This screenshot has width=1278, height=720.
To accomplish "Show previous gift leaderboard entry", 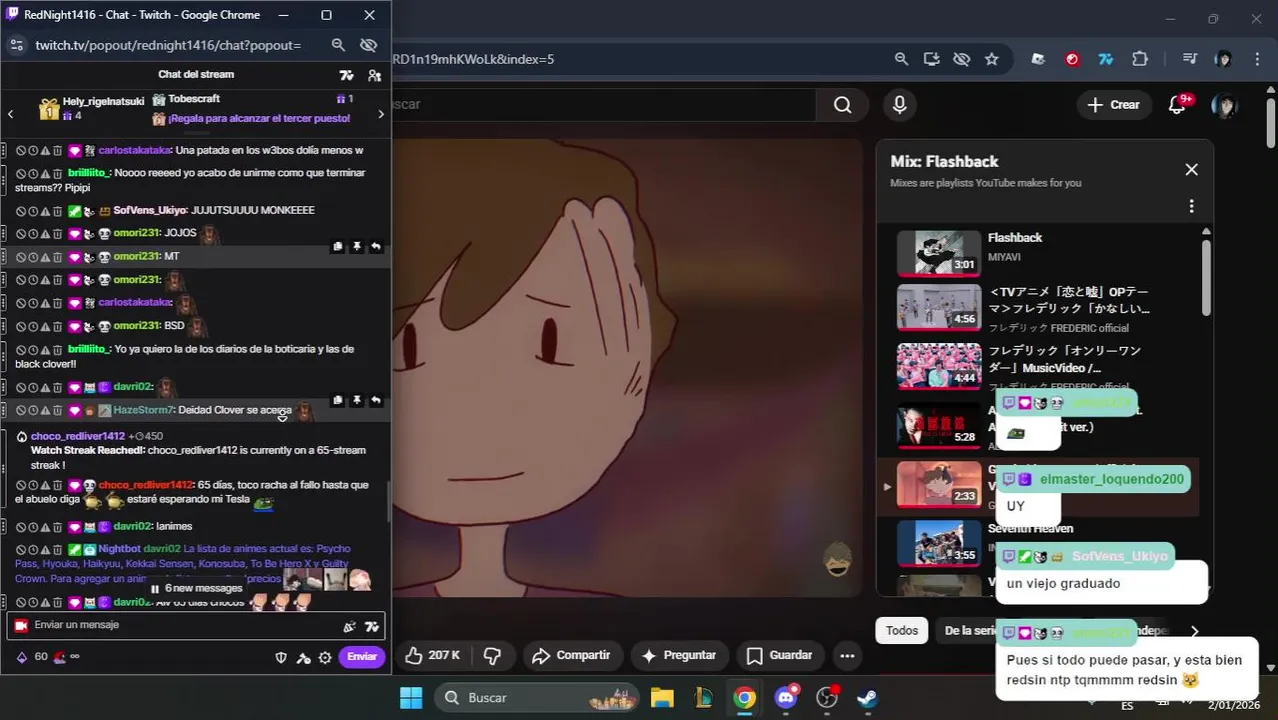I will [11, 114].
